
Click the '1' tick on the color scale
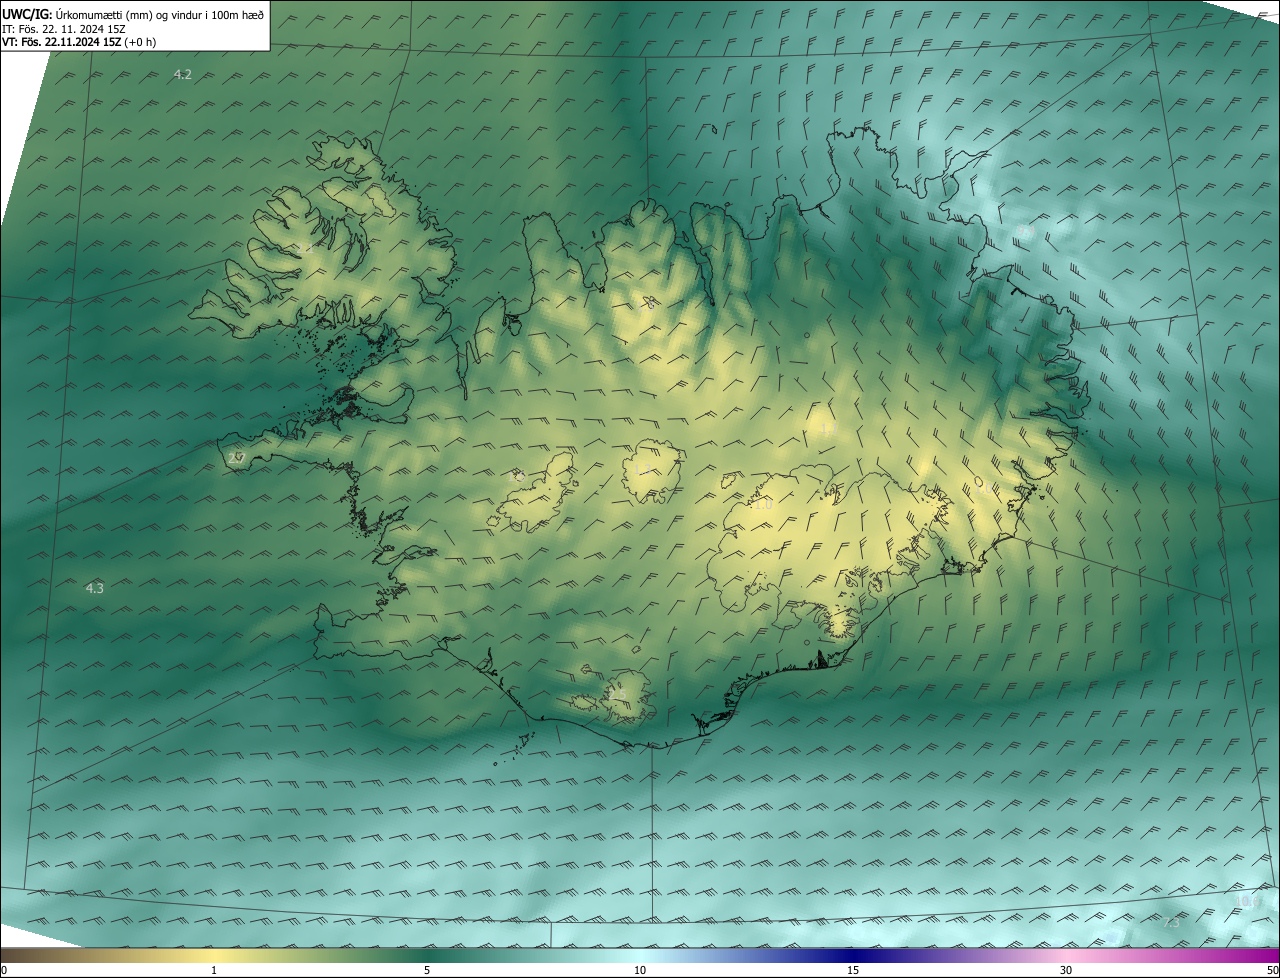[x=214, y=970]
